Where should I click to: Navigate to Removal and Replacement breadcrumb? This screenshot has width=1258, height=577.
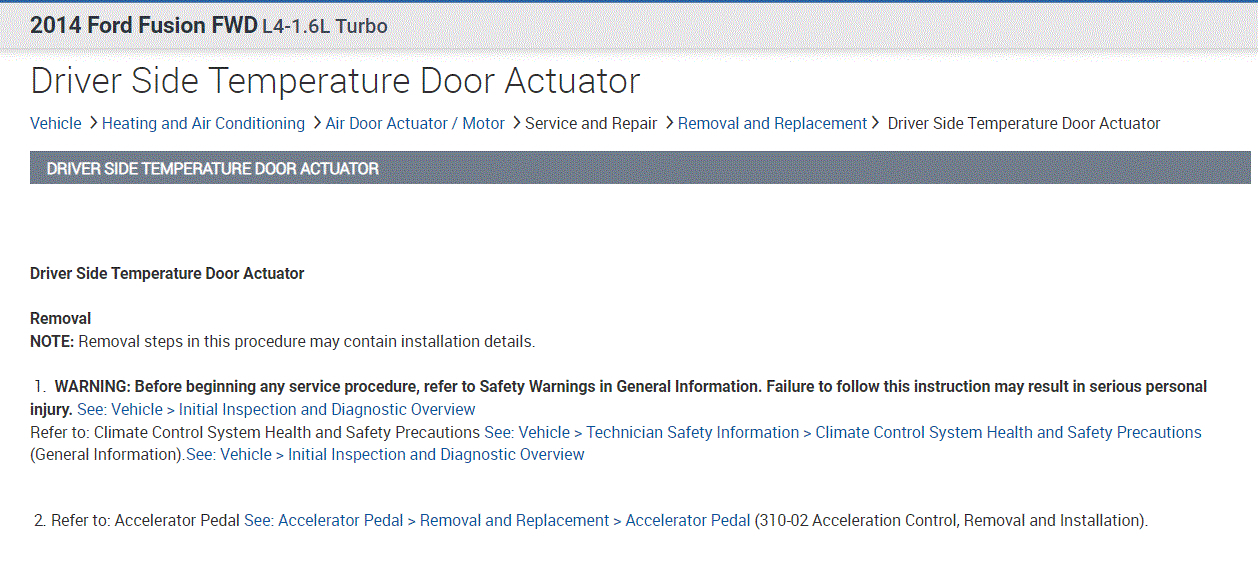point(772,123)
